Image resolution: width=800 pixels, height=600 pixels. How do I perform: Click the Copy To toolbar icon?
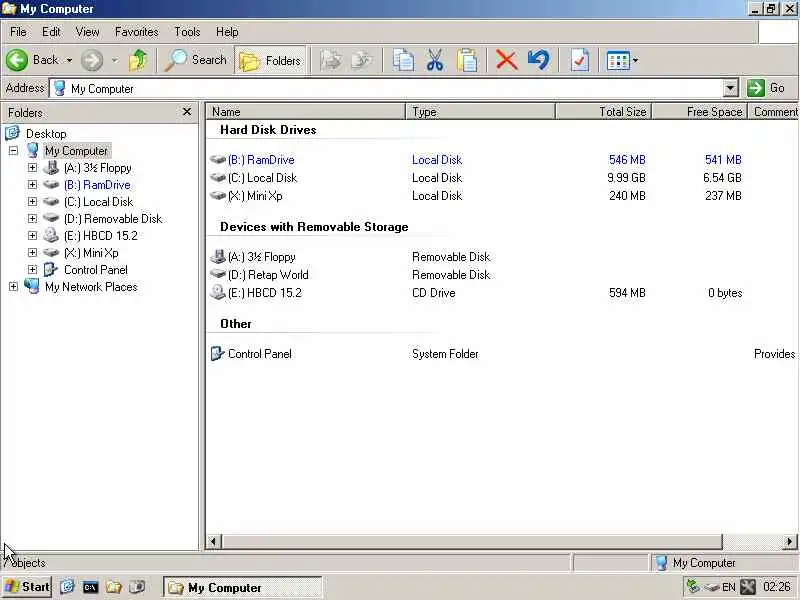click(x=362, y=60)
